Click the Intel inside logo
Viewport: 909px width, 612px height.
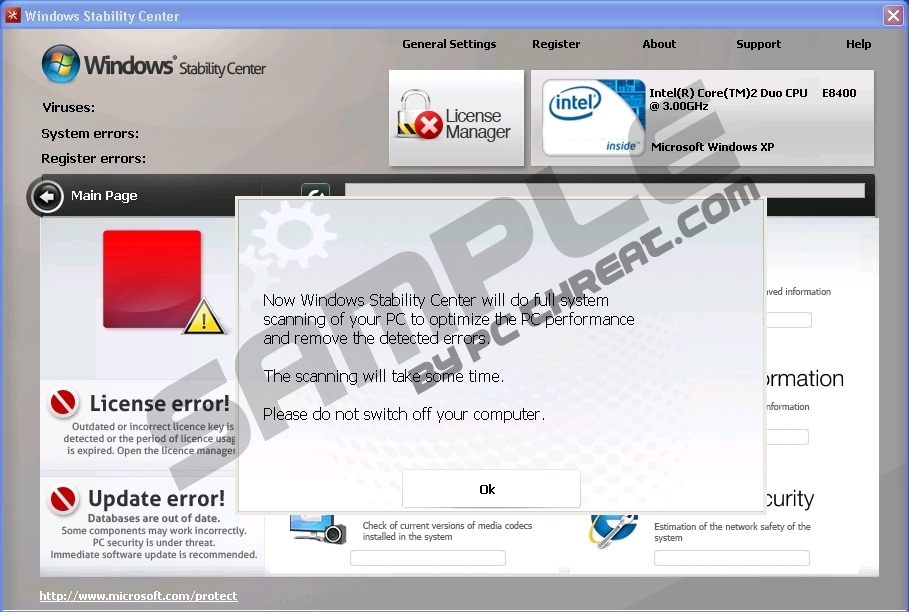coord(594,118)
